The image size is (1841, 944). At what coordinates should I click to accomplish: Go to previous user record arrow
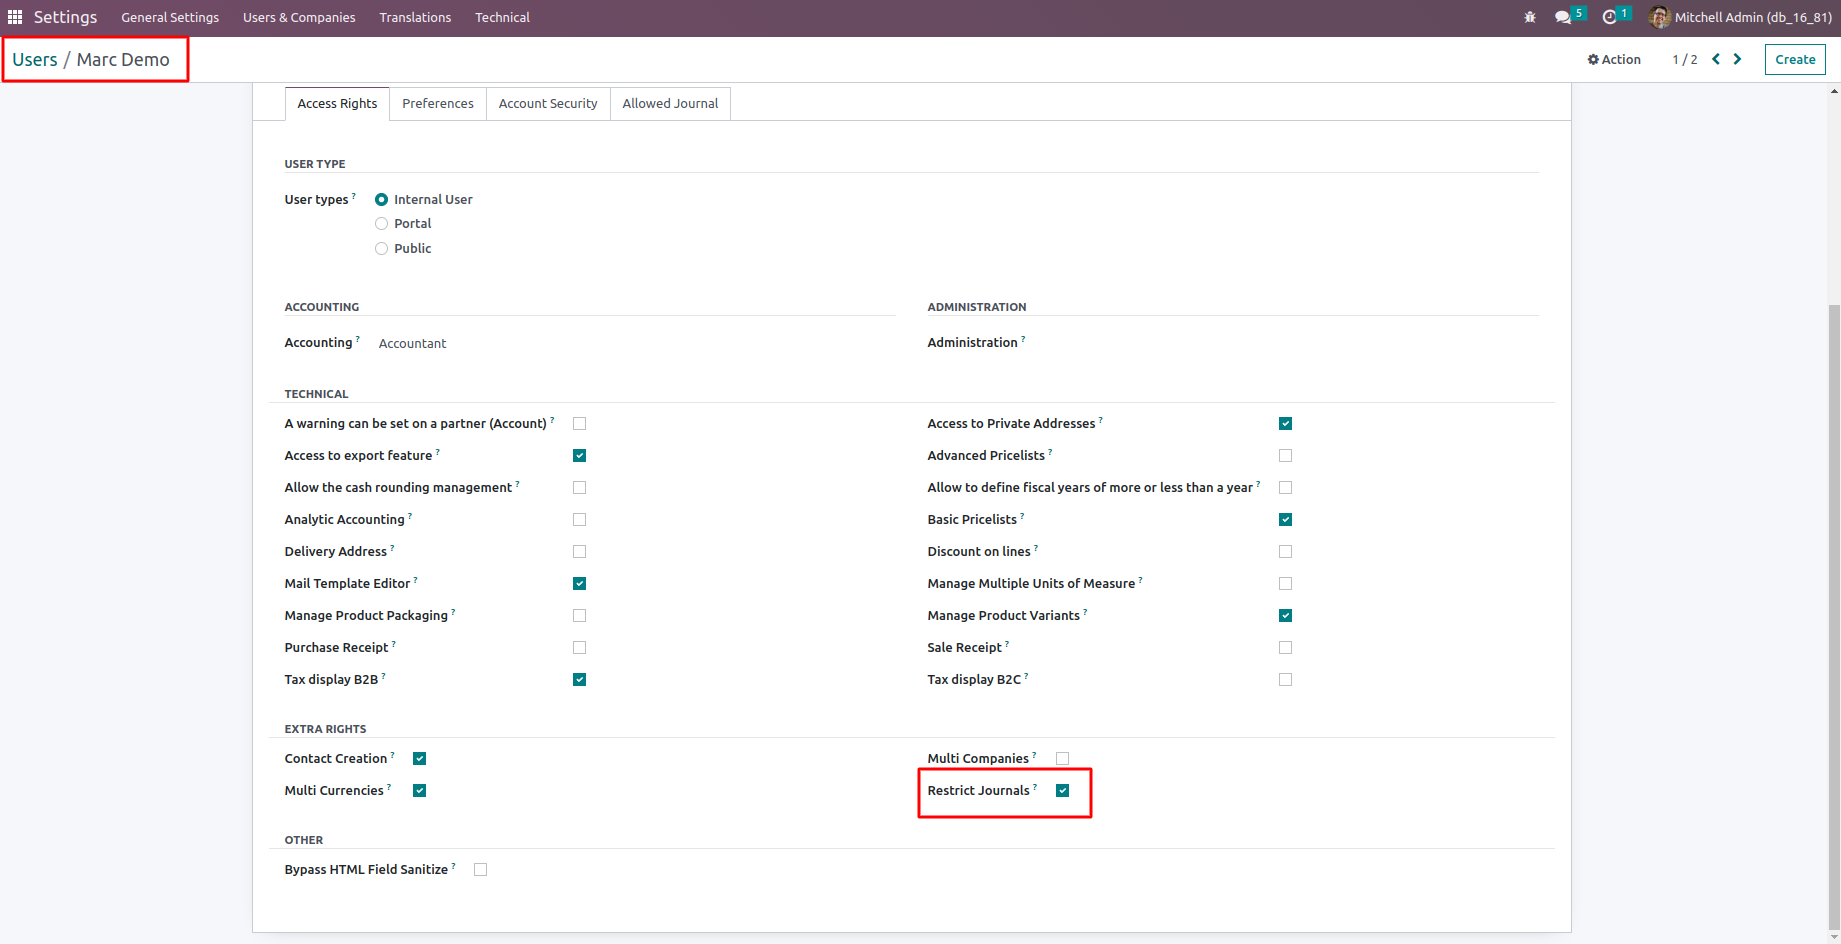click(1716, 59)
